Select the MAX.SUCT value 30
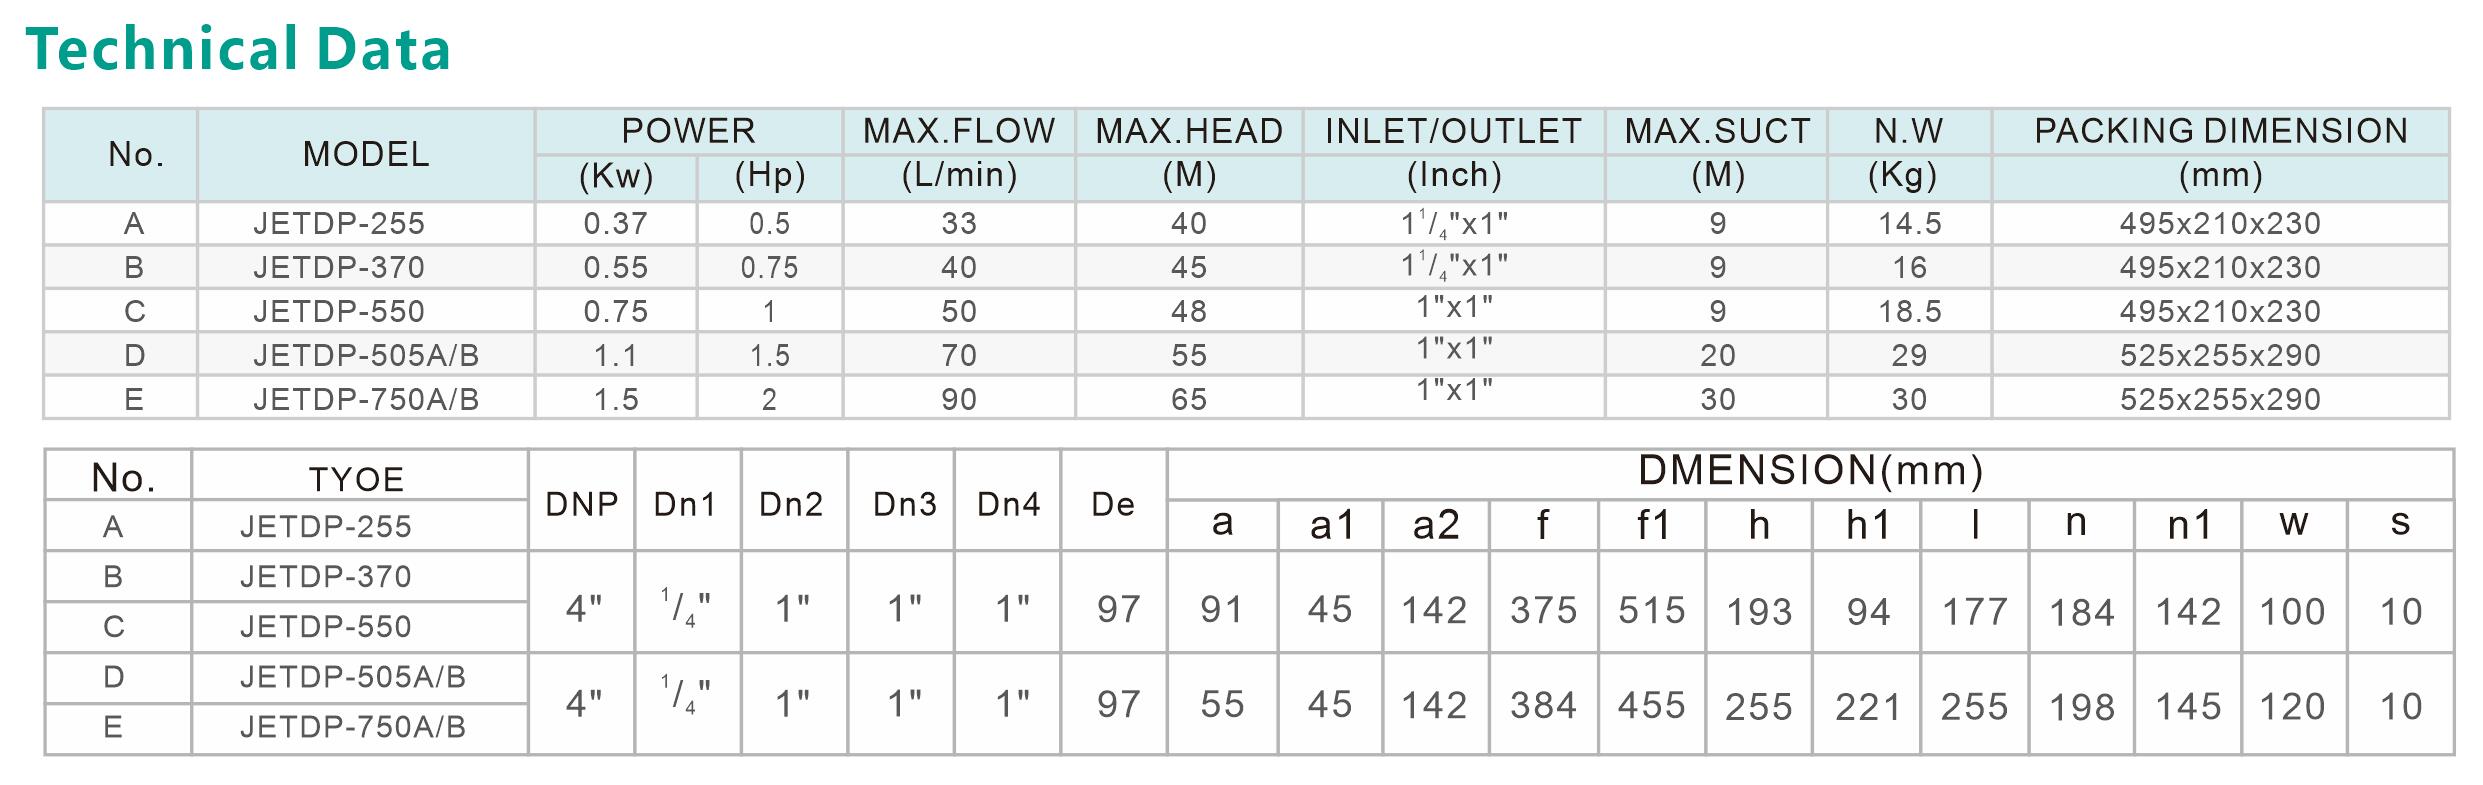 pyautogui.click(x=1717, y=399)
